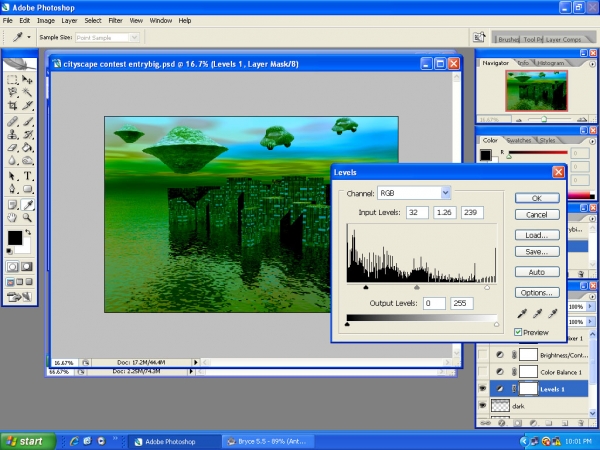Open the layer Opacity 100% slider arrow

click(x=589, y=307)
